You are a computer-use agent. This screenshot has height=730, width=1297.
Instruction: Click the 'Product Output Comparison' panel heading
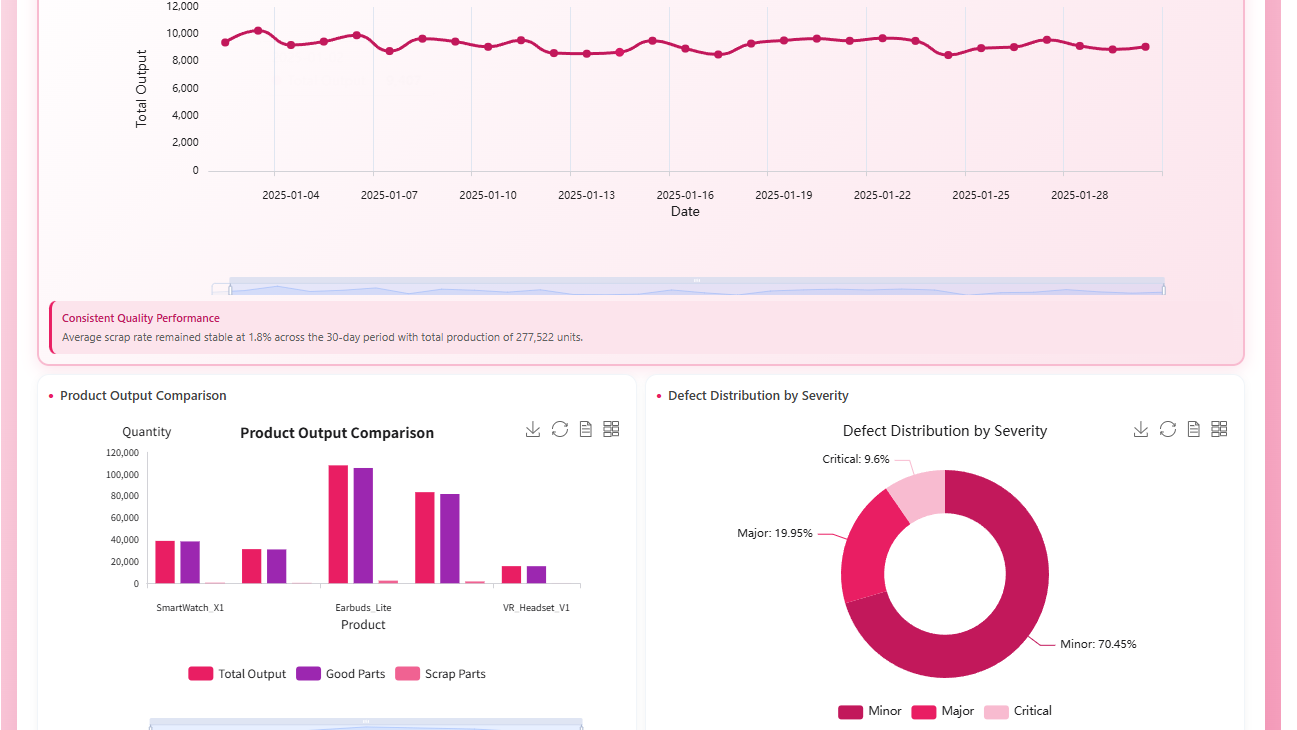(143, 396)
